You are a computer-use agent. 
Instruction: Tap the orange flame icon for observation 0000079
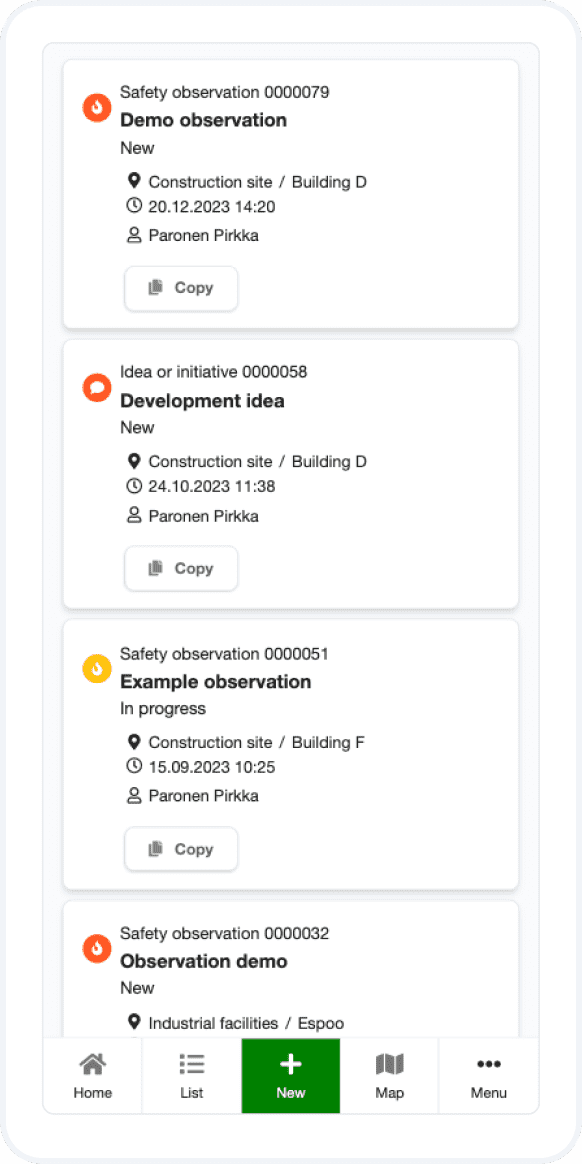pos(97,108)
